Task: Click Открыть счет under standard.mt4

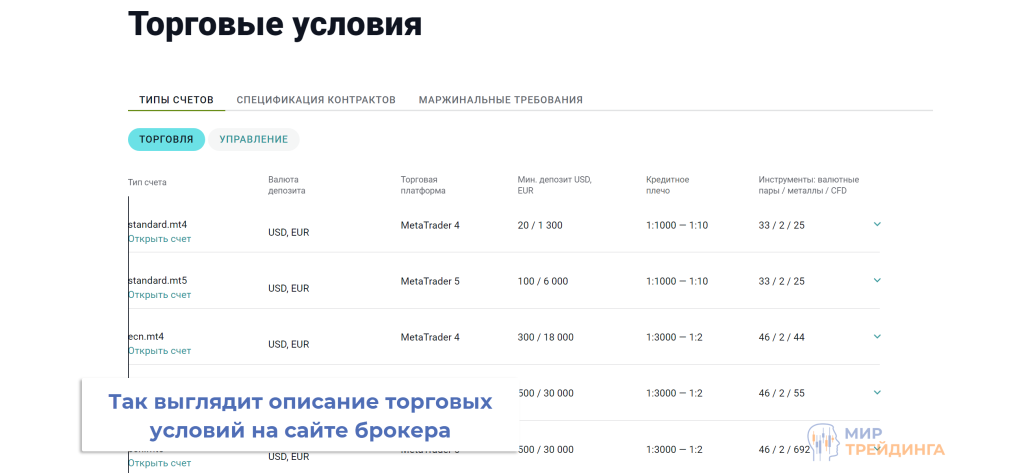Action: [x=159, y=239]
